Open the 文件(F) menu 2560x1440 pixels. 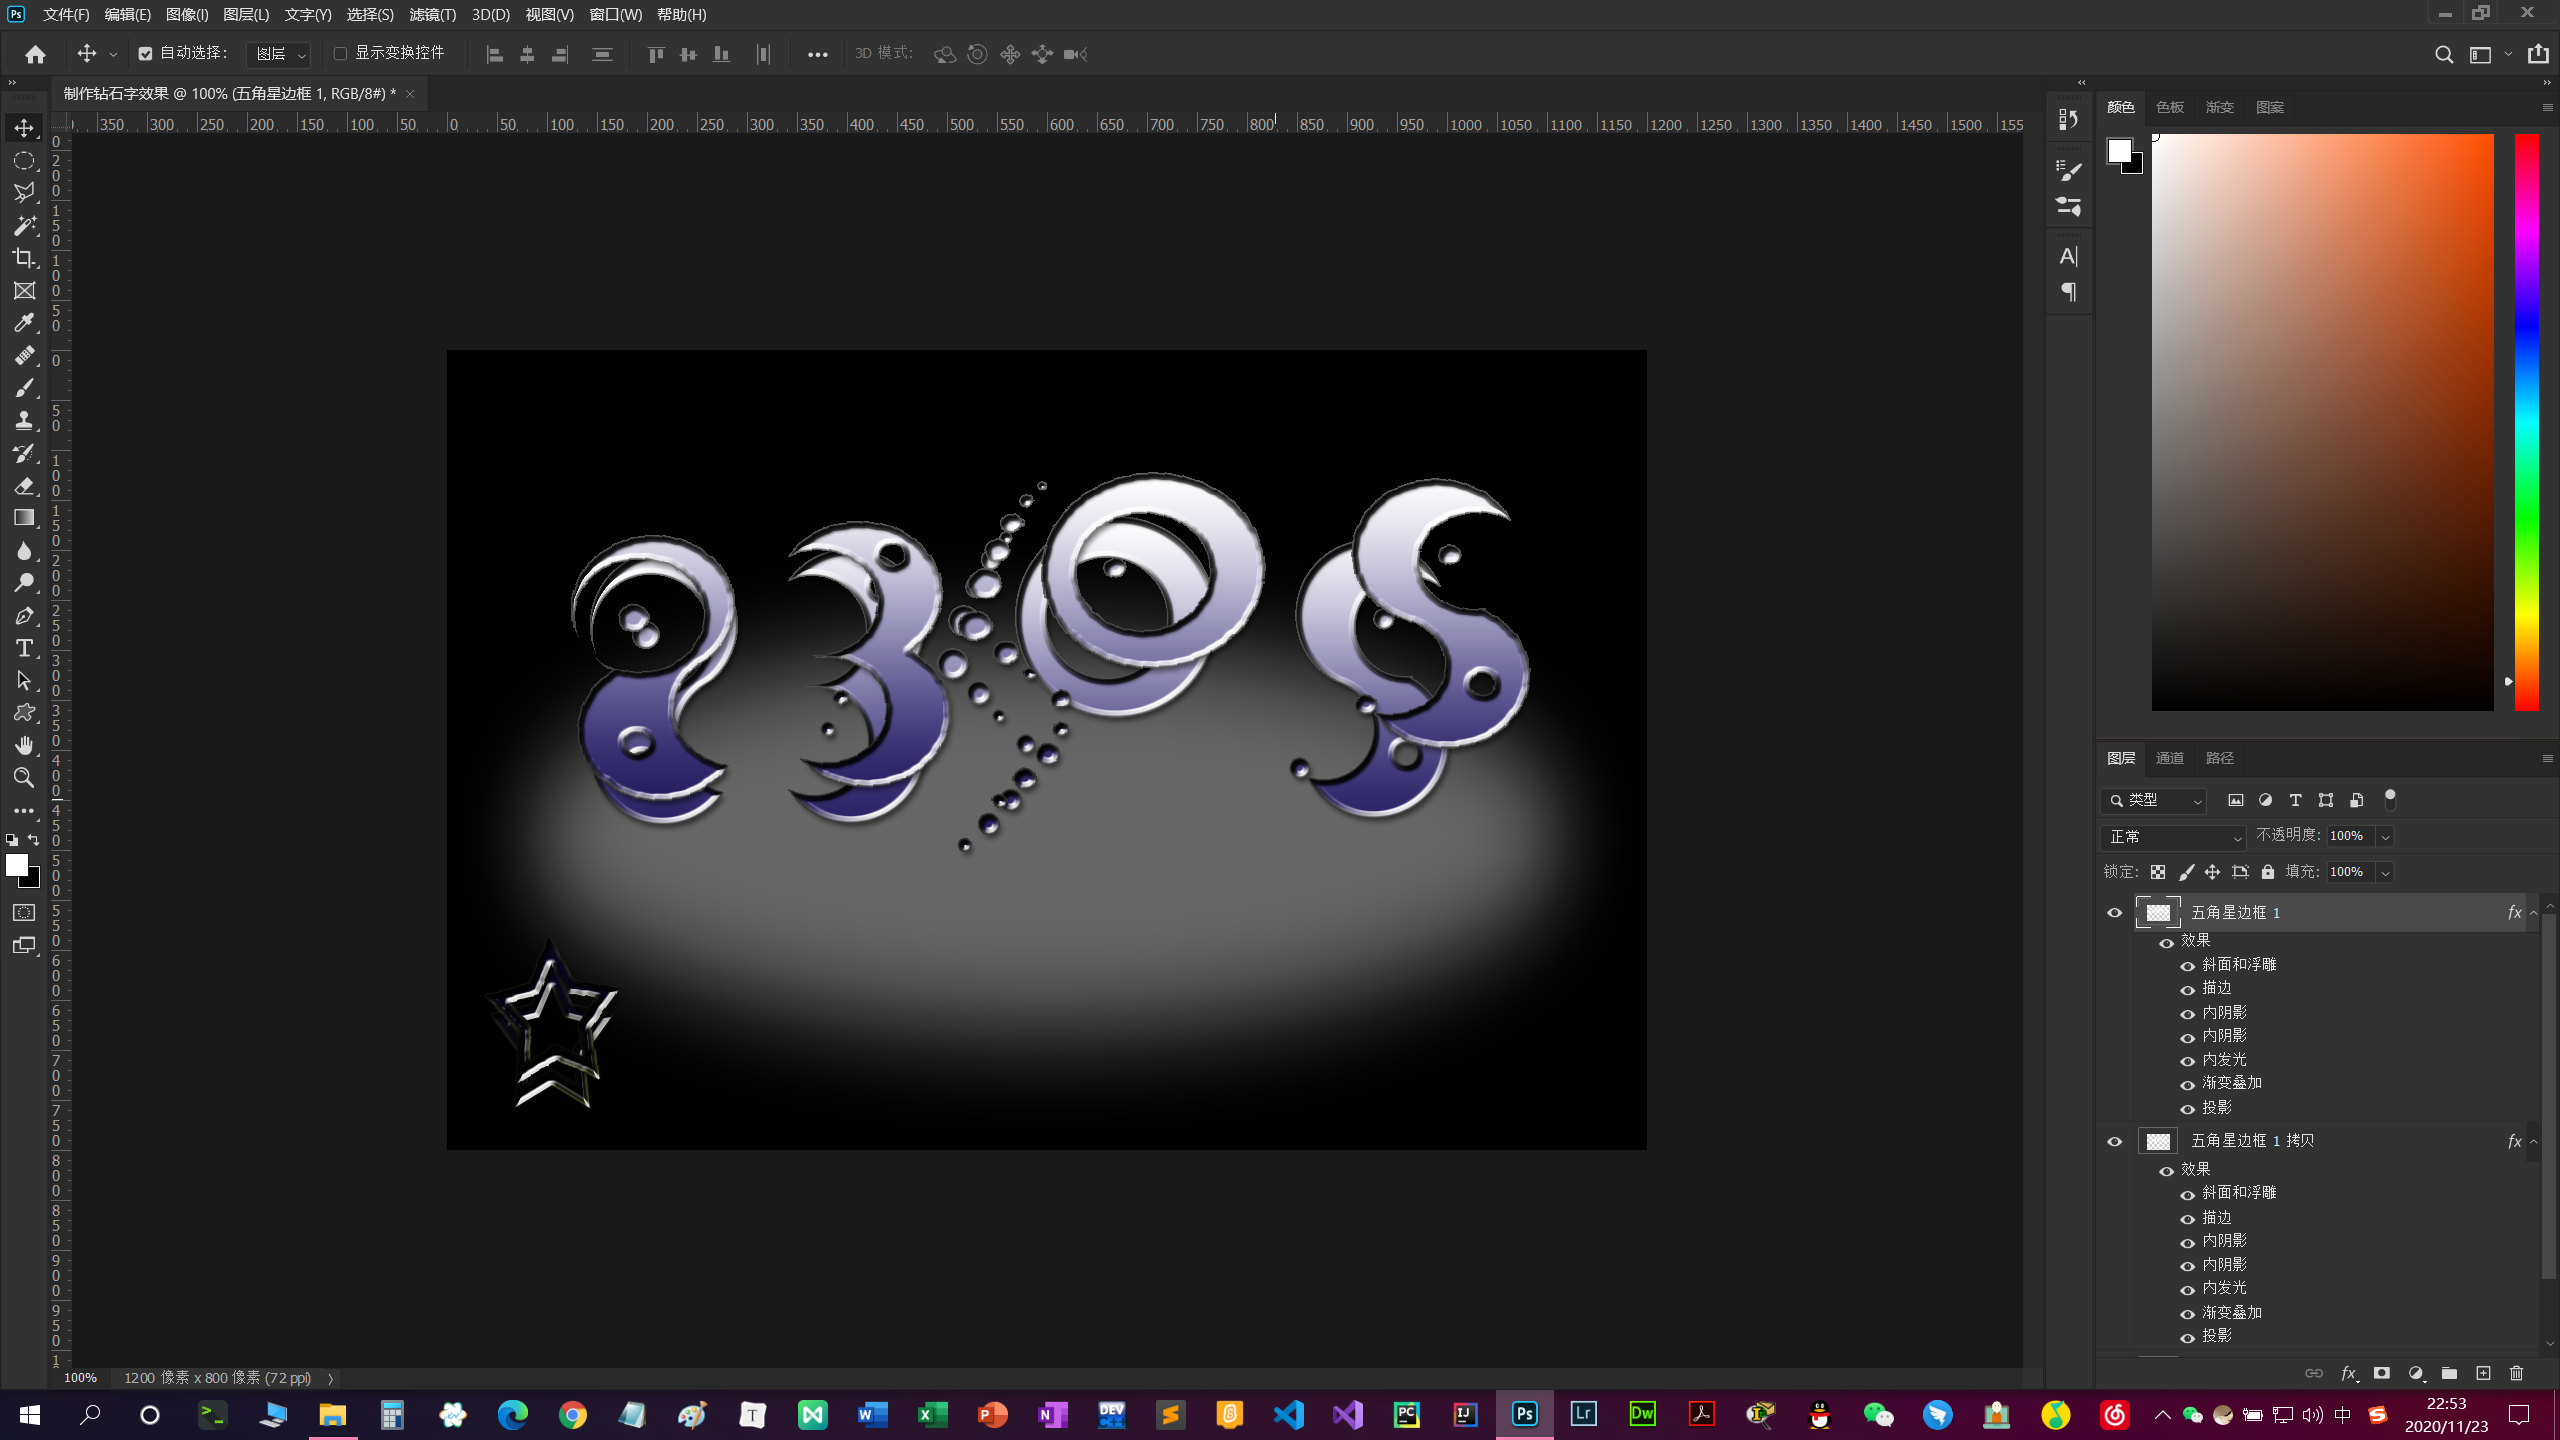point(66,14)
